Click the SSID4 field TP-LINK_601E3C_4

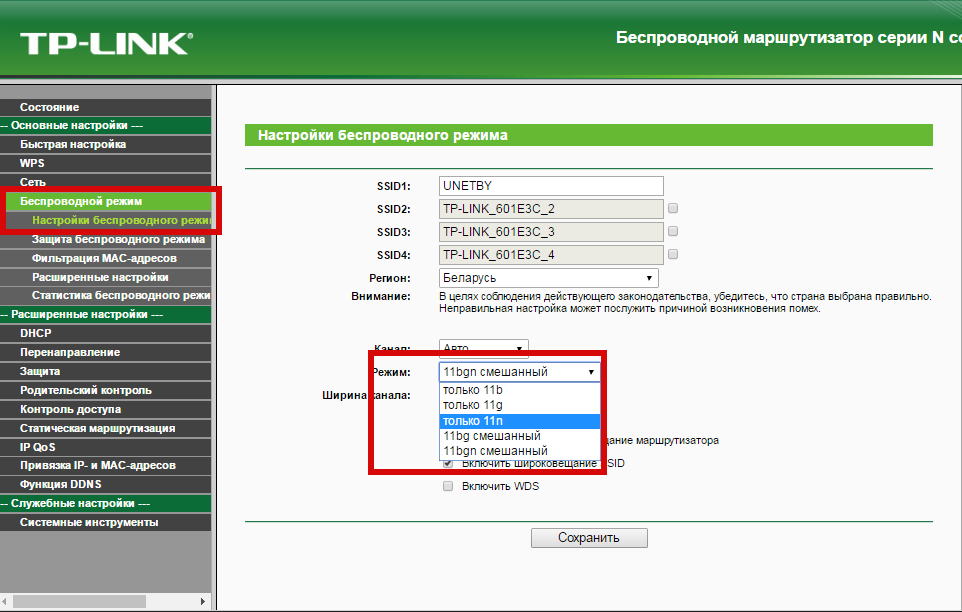(551, 255)
